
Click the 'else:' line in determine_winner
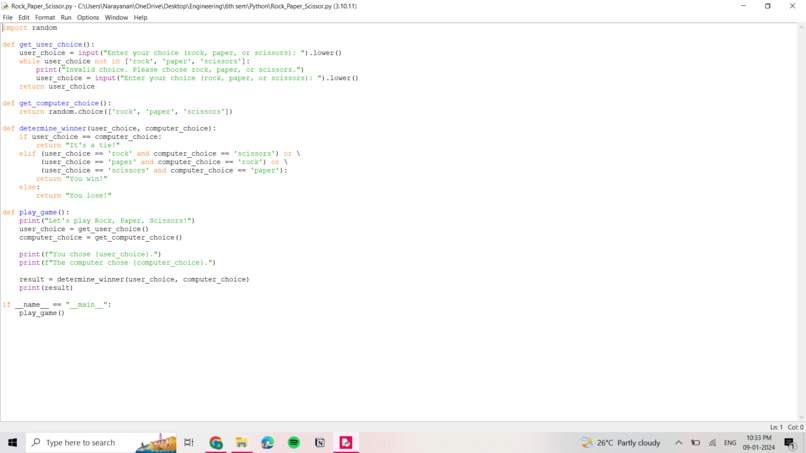click(x=29, y=187)
